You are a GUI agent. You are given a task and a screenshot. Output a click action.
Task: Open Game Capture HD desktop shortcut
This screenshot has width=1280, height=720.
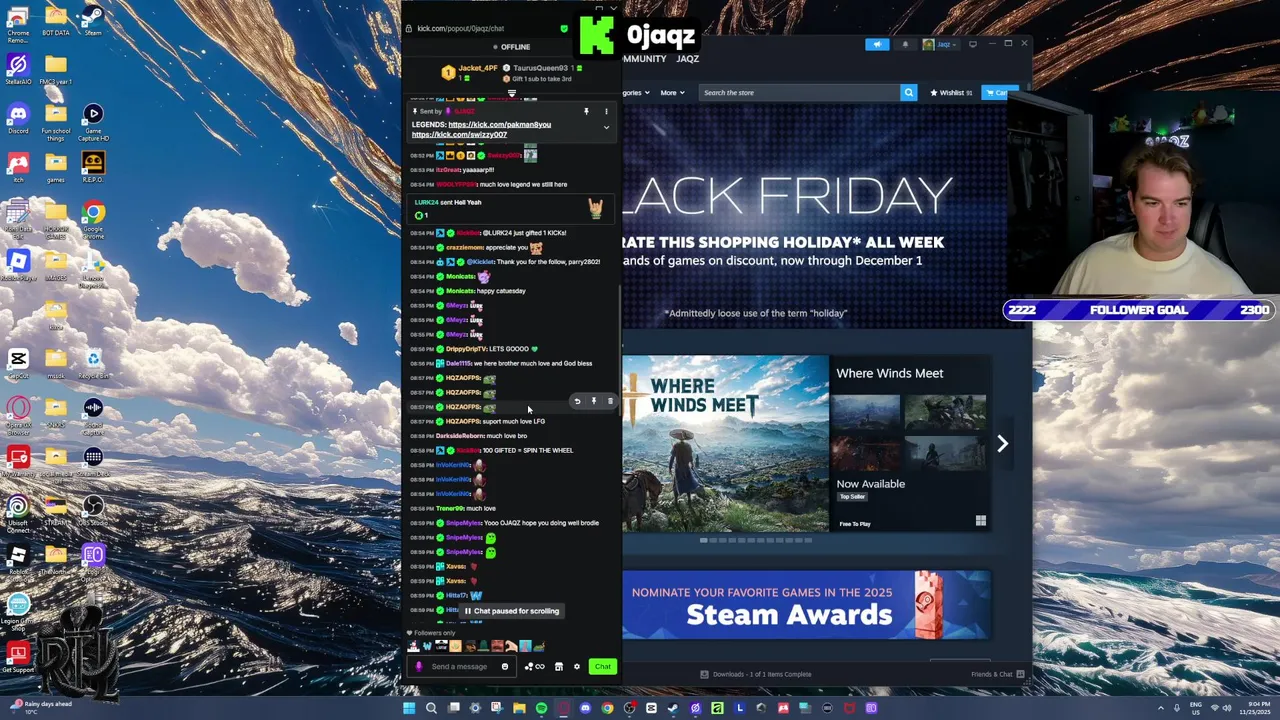point(93,122)
